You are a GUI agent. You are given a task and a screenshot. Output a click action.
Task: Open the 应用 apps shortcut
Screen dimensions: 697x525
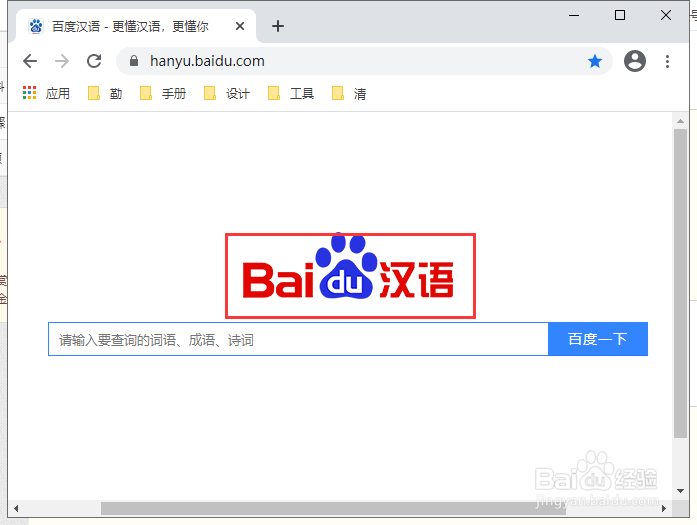tap(47, 93)
